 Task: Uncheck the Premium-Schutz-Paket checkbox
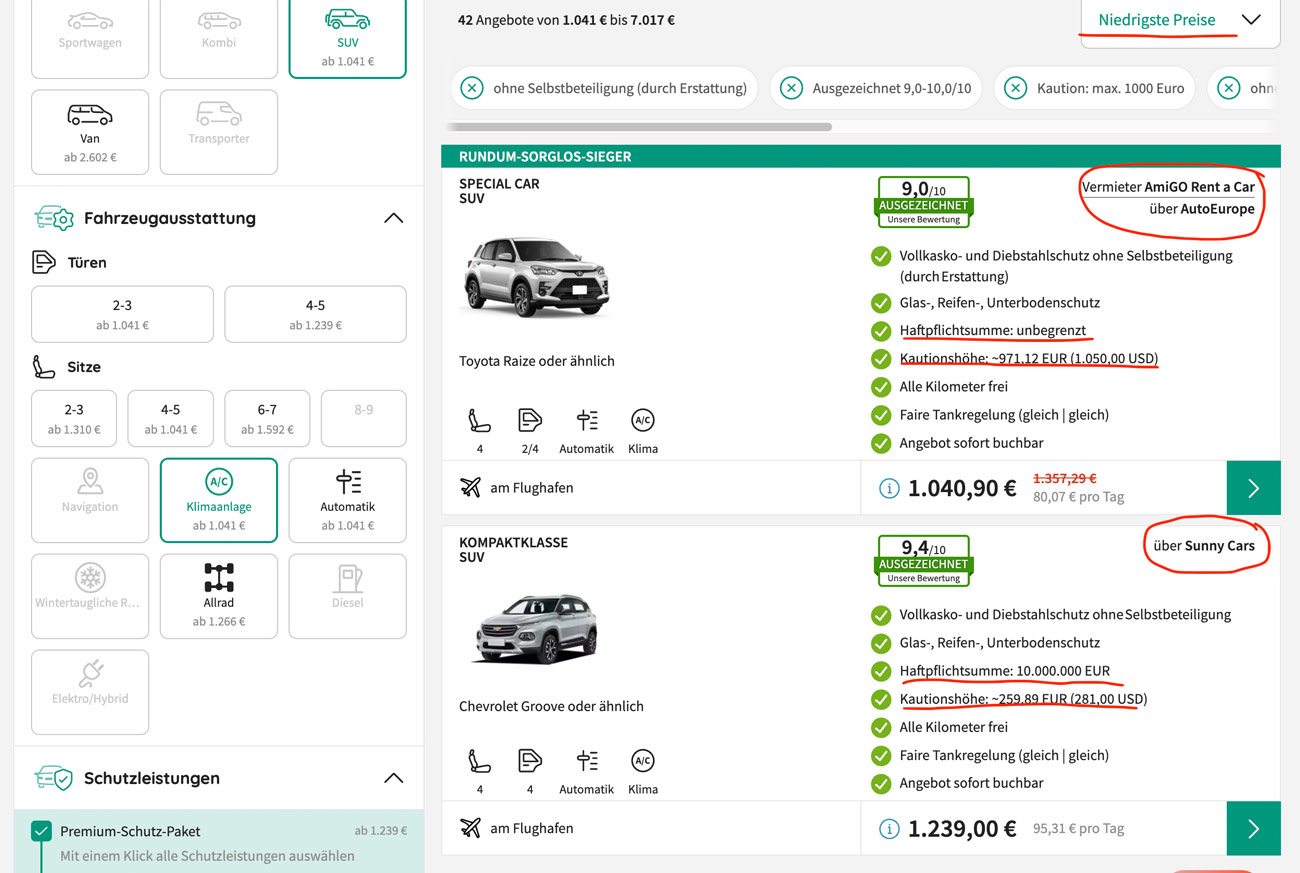(x=41, y=831)
